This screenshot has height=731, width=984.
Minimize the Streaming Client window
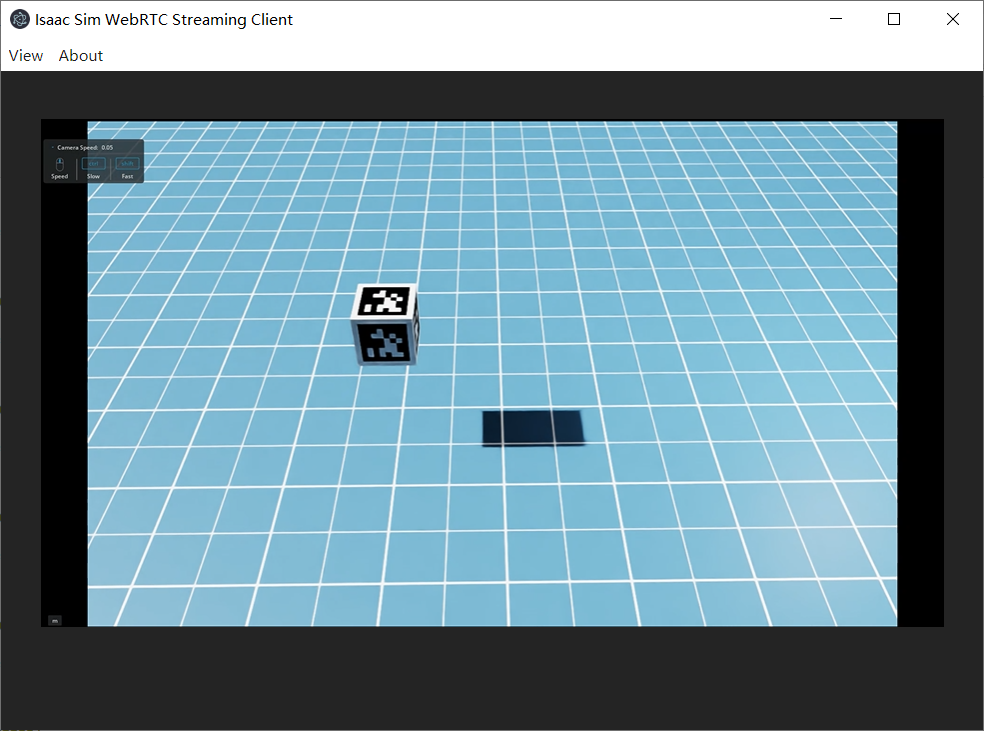tap(836, 19)
